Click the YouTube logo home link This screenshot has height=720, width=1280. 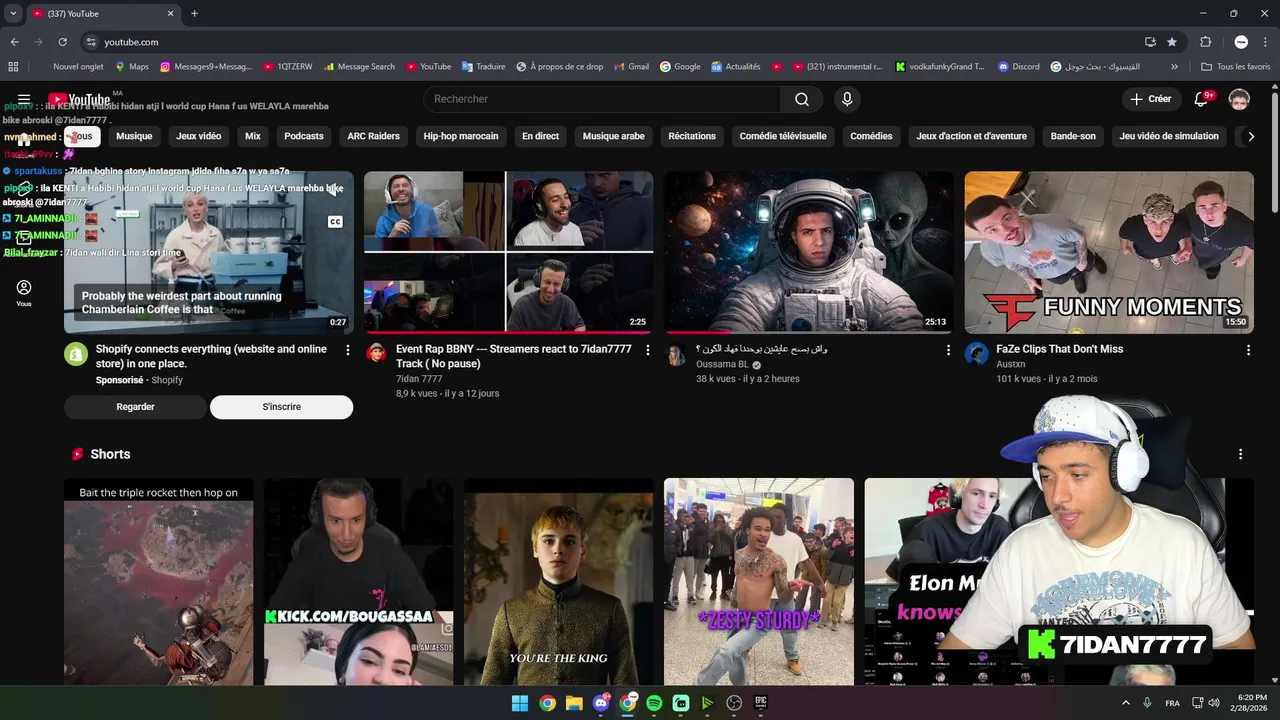tap(79, 99)
